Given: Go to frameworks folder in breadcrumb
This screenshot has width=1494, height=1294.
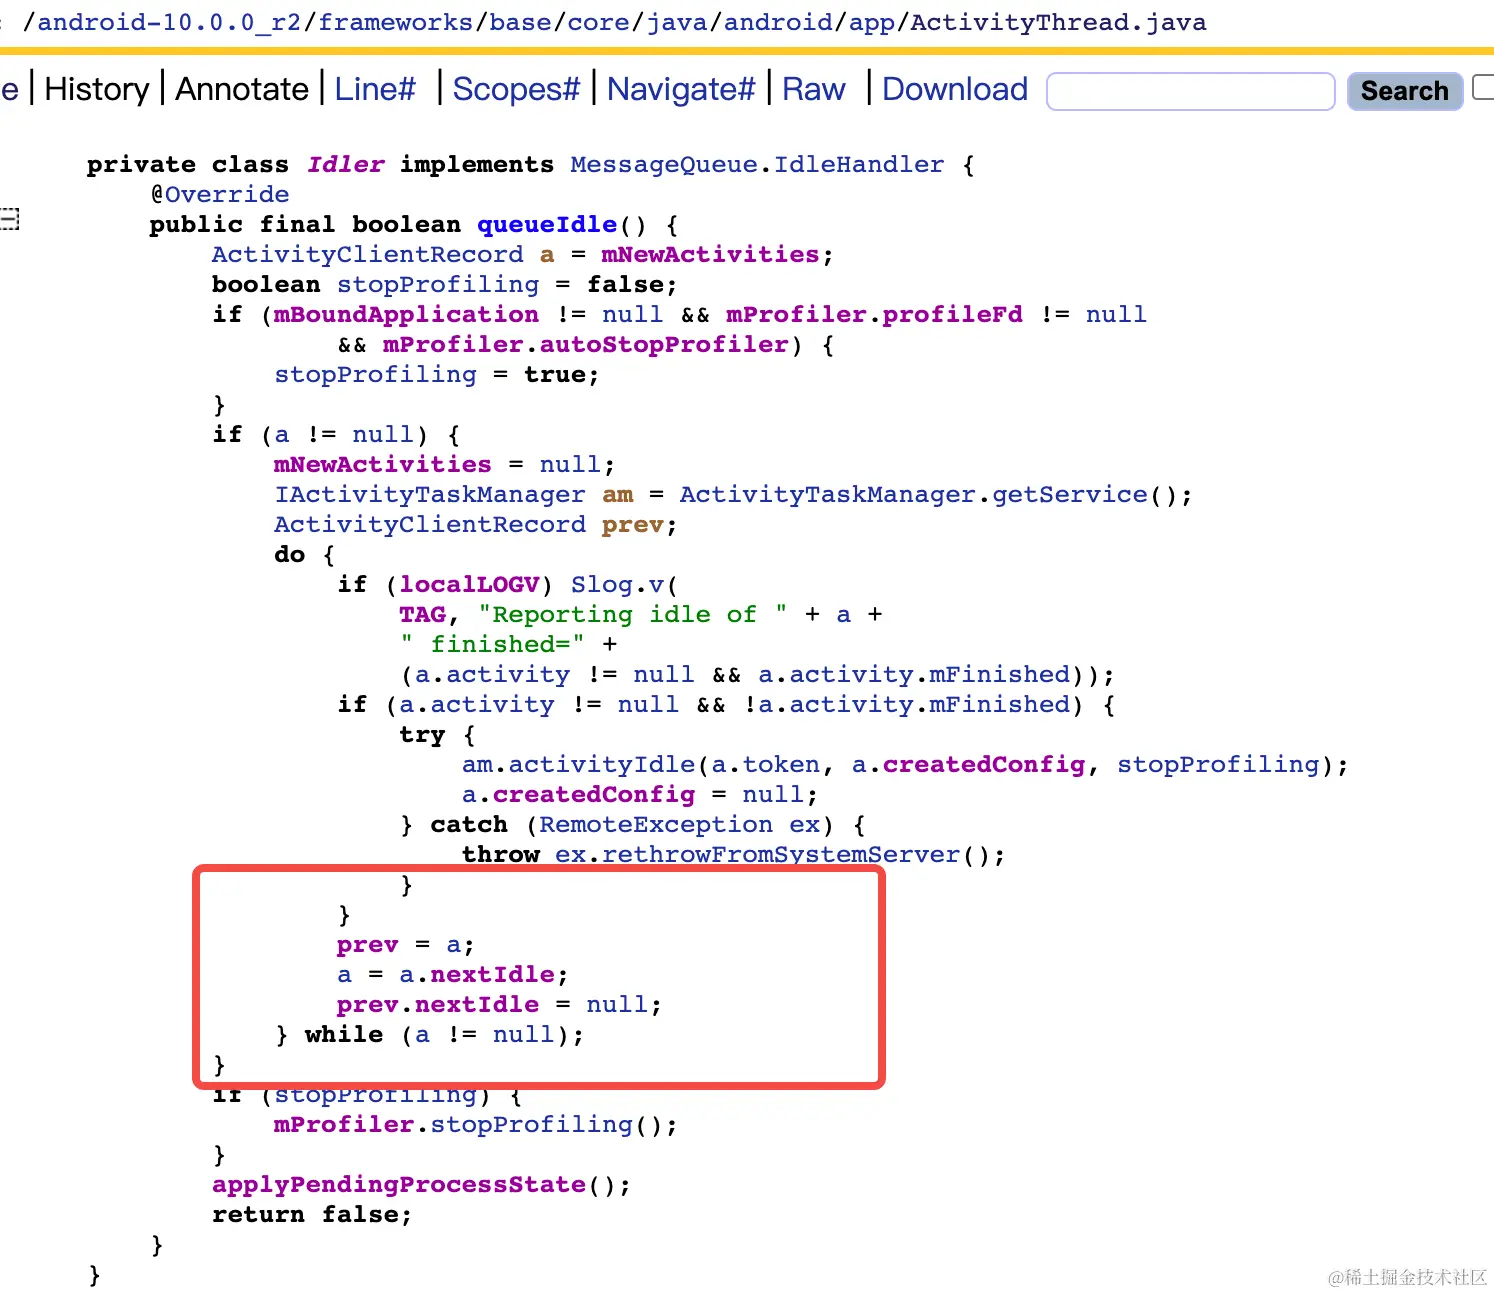Looking at the screenshot, I should click(x=395, y=22).
